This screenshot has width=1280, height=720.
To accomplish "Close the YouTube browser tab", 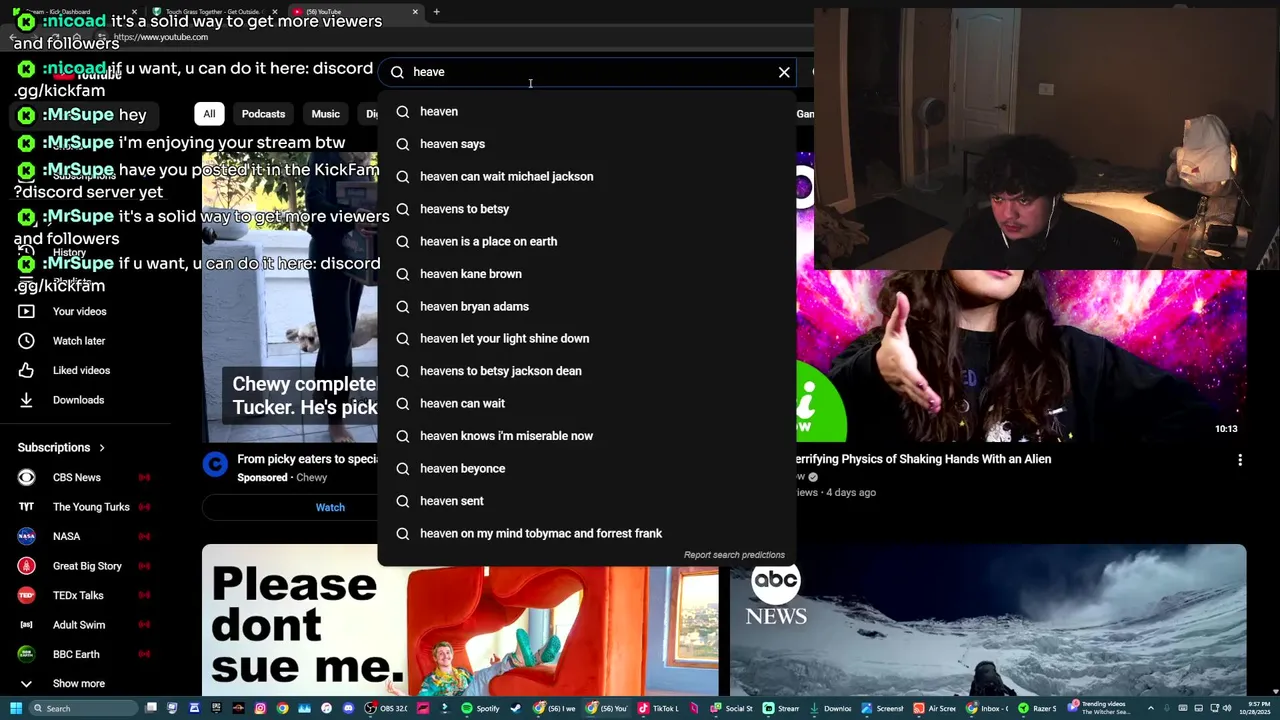I will coord(415,12).
